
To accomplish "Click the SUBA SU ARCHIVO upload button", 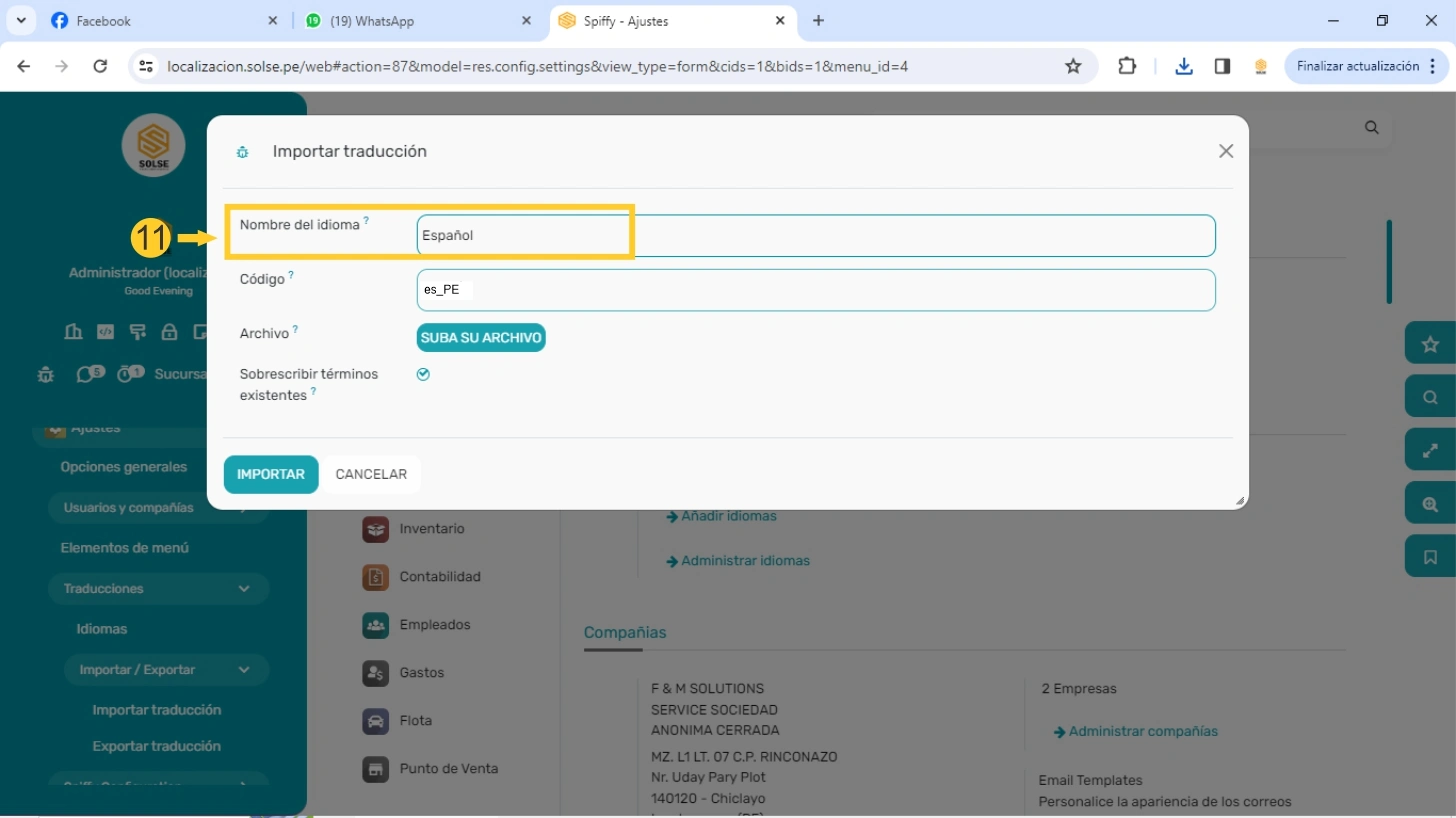I will [x=481, y=338].
